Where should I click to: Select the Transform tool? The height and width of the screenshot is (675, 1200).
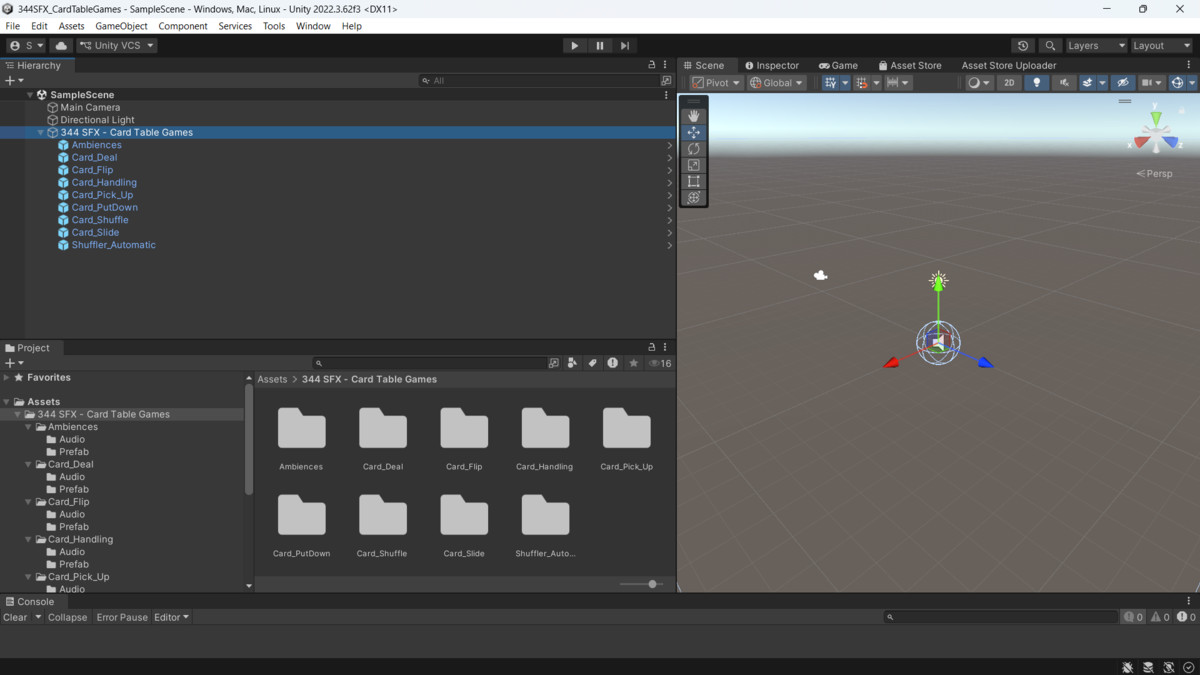[693, 197]
